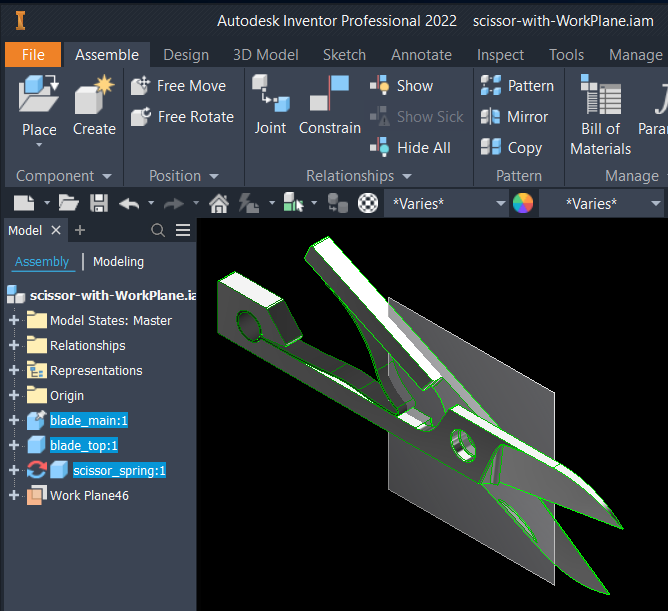Click the Undo arrow
This screenshot has width=668, height=611.
click(129, 204)
